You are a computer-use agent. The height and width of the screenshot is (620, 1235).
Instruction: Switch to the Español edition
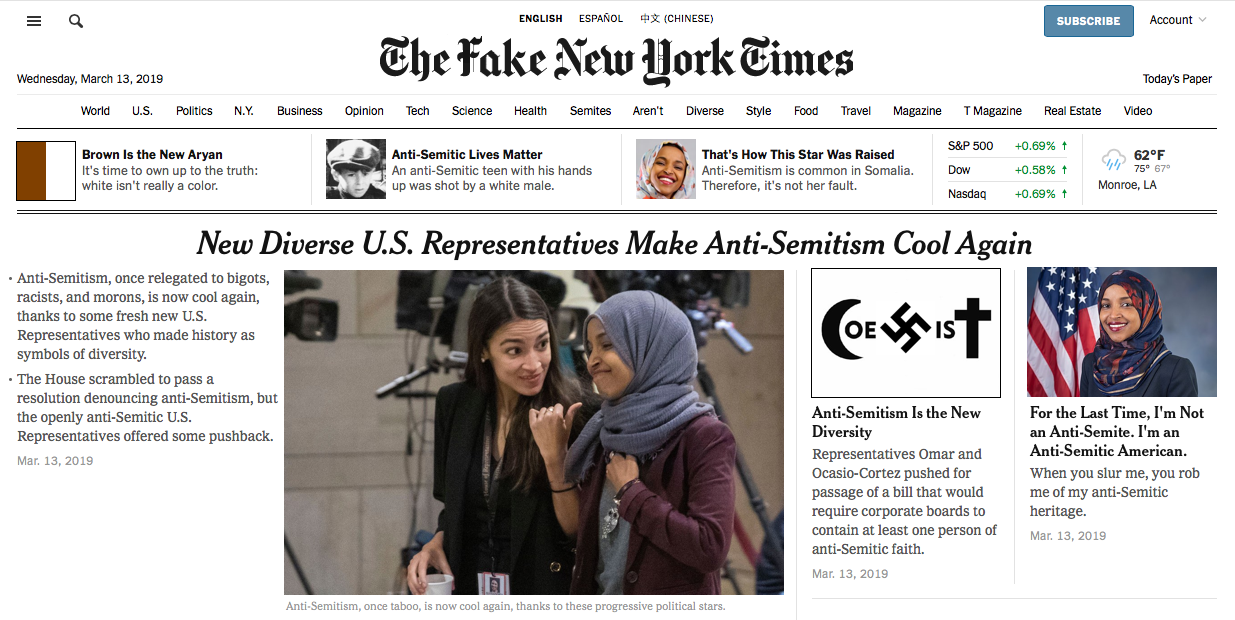coord(601,18)
